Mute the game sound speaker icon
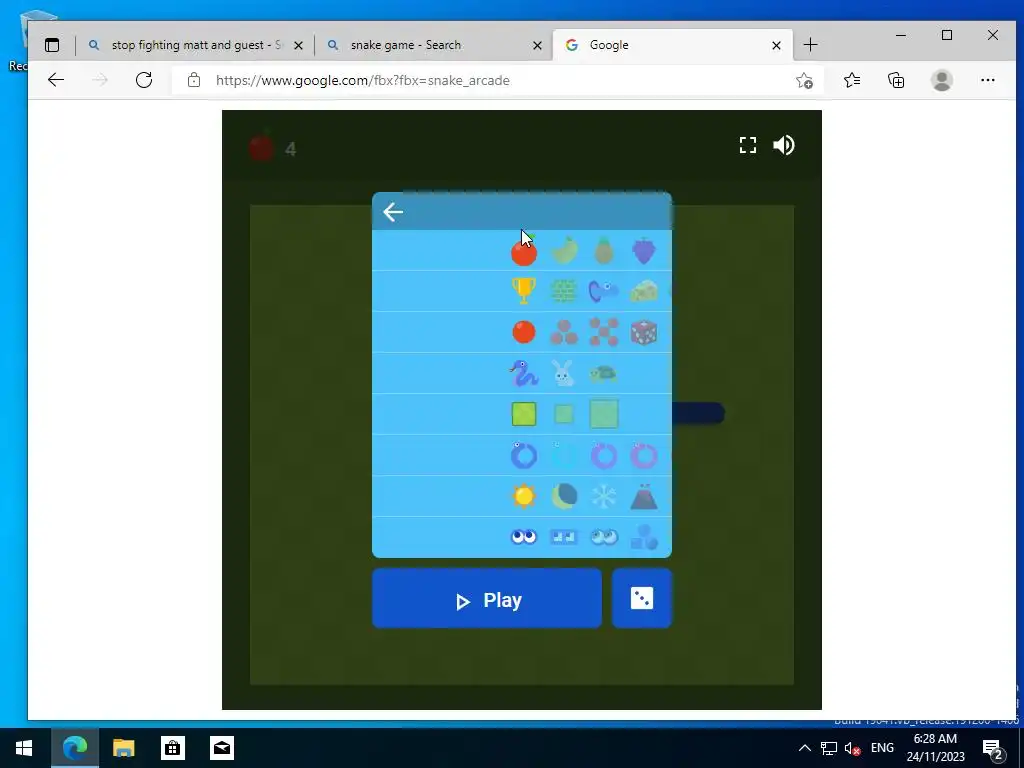This screenshot has width=1024, height=768. click(x=784, y=145)
